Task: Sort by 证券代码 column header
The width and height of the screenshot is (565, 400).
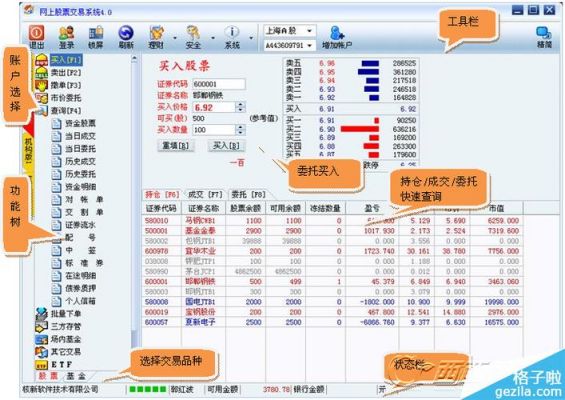Action: pos(161,208)
